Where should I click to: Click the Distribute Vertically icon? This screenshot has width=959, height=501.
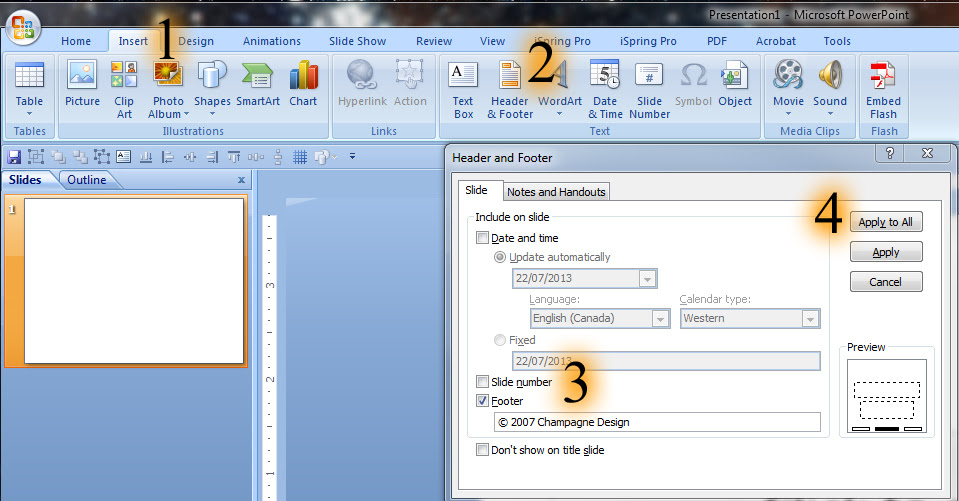278,157
